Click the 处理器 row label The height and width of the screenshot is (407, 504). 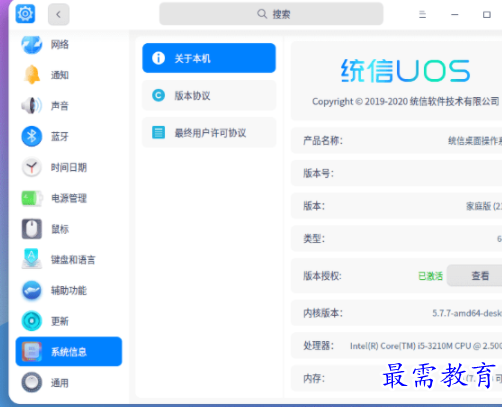[318, 346]
